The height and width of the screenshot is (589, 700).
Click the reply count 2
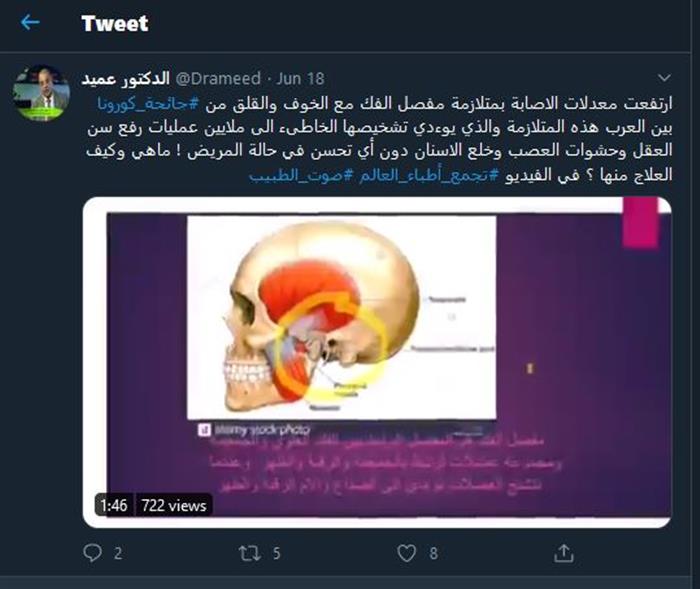pyautogui.click(x=118, y=553)
